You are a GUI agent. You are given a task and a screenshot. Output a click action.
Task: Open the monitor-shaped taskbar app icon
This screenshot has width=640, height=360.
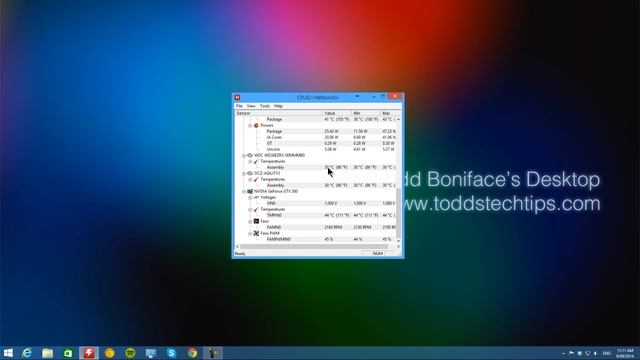151,353
